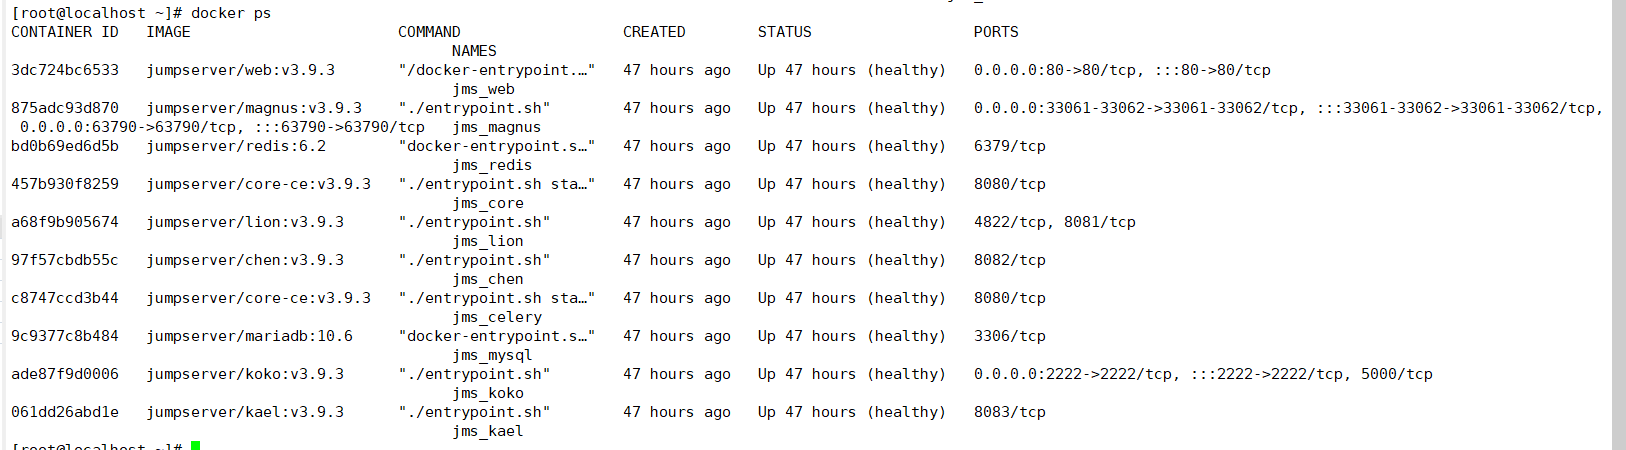Click the "./entrypoint.sh sta…" command of jms_core
Image resolution: width=1626 pixels, height=450 pixels.
pos(496,184)
